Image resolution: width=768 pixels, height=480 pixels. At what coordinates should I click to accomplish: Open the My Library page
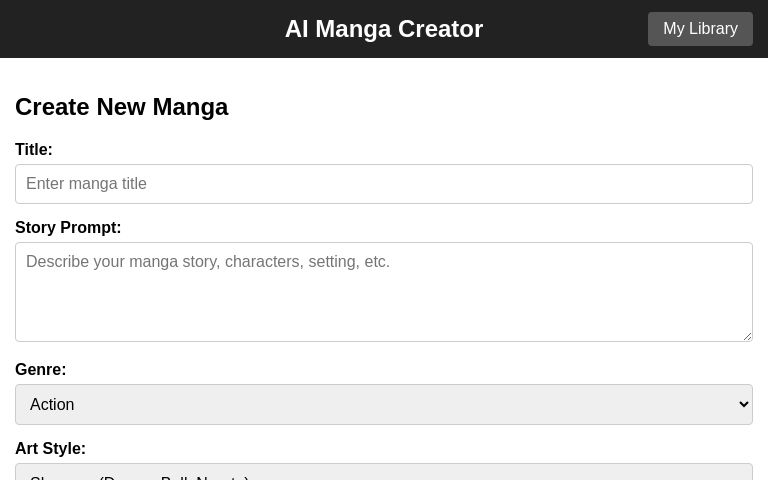(x=700, y=29)
